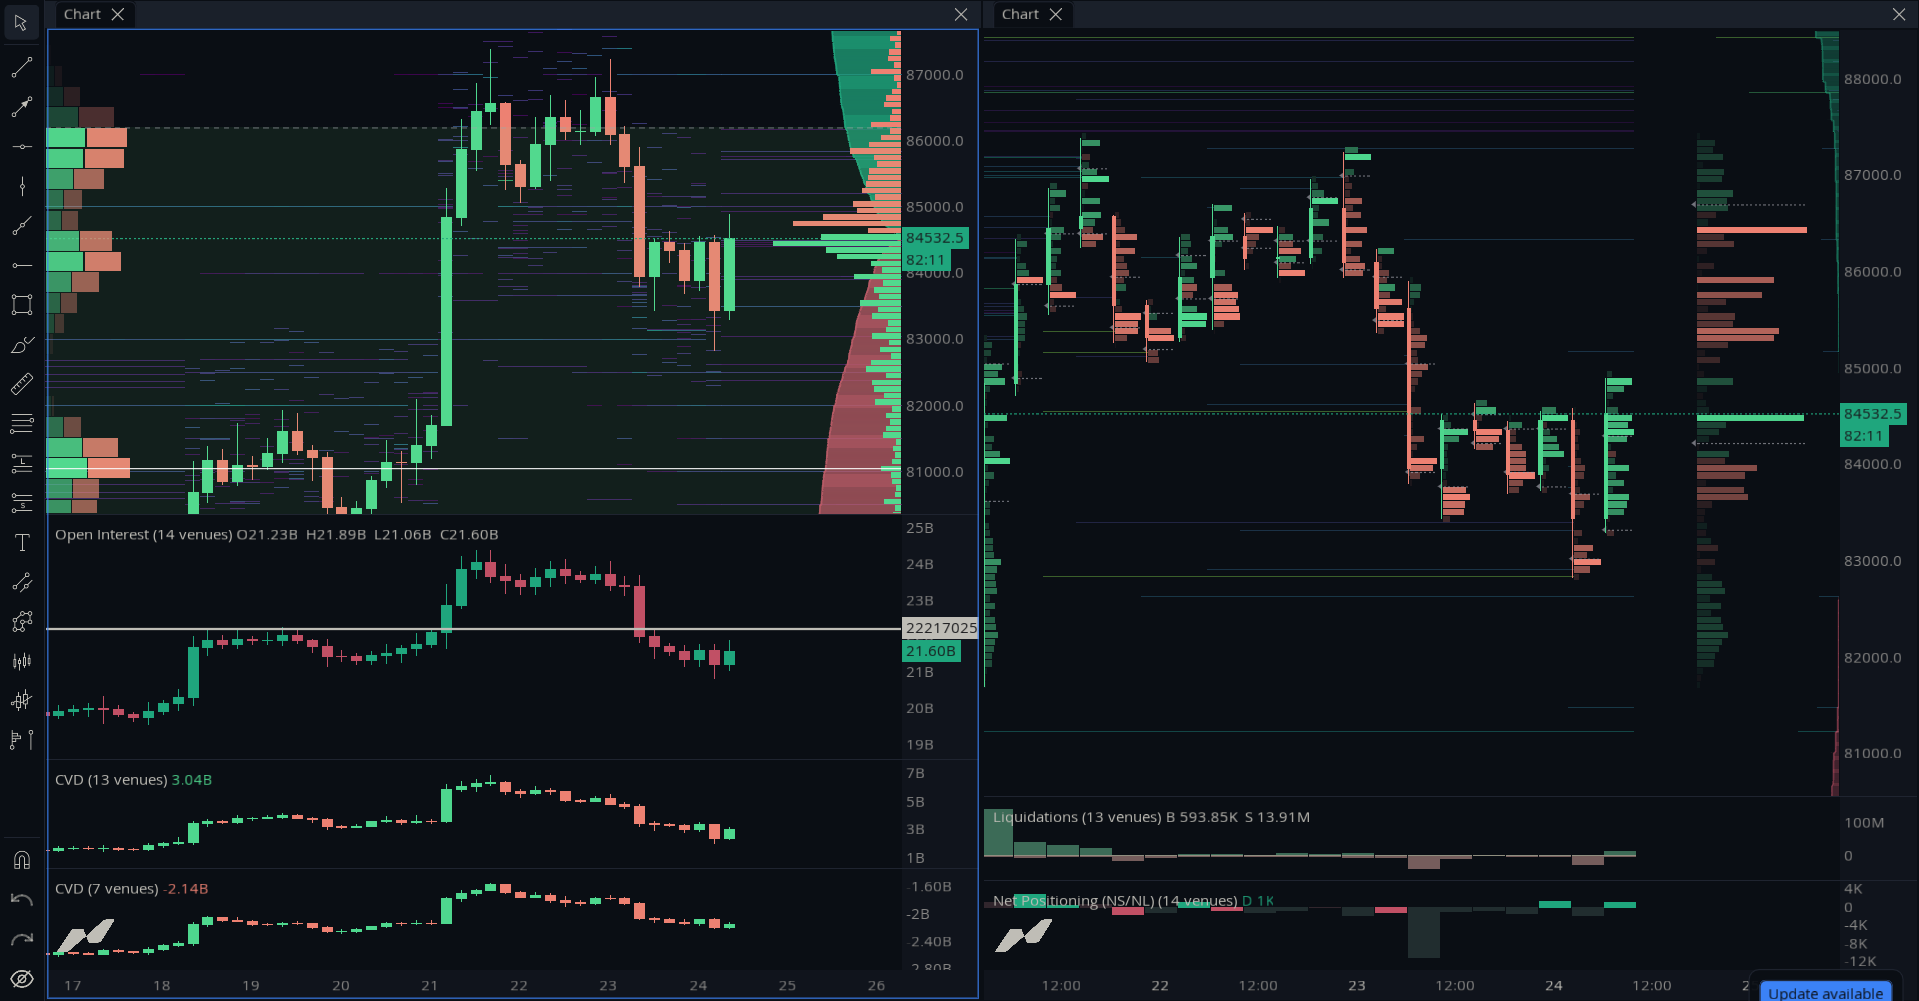Undo the last drawing action

pos(21,900)
